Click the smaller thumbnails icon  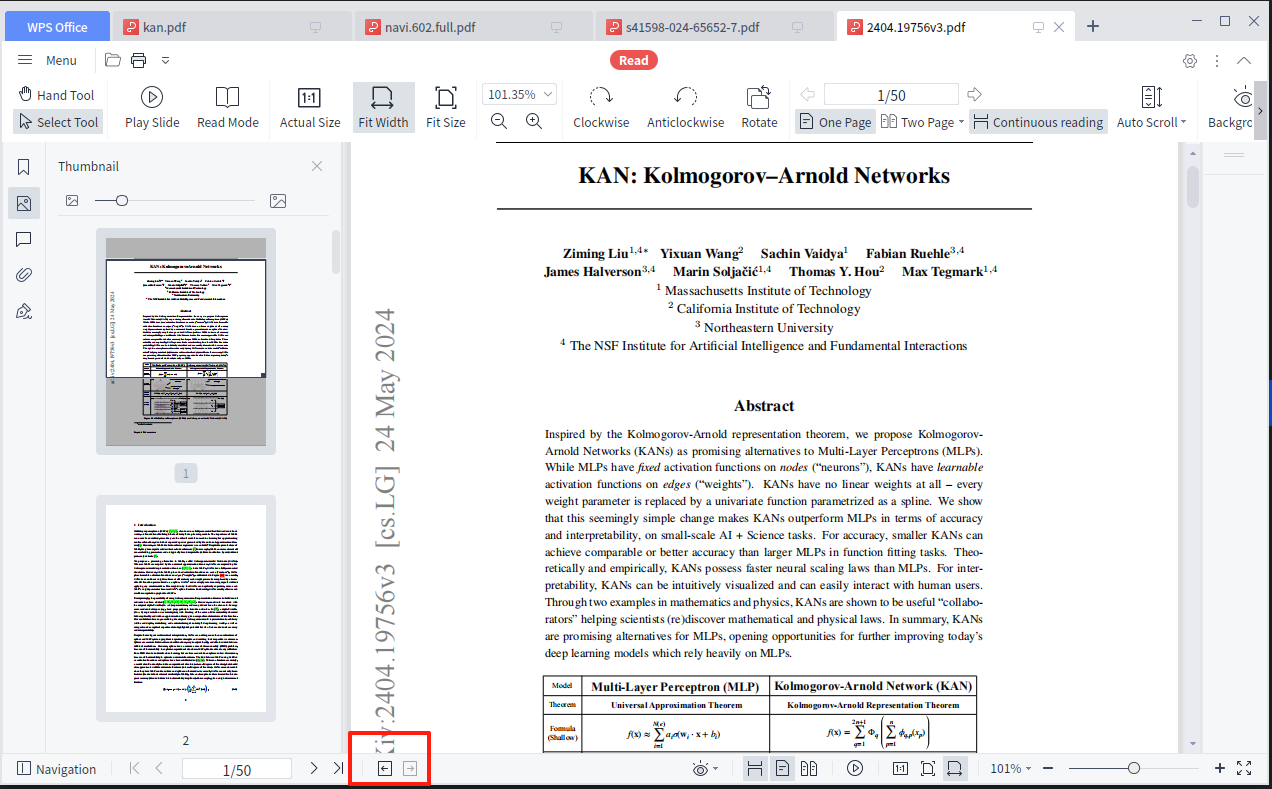[72, 201]
